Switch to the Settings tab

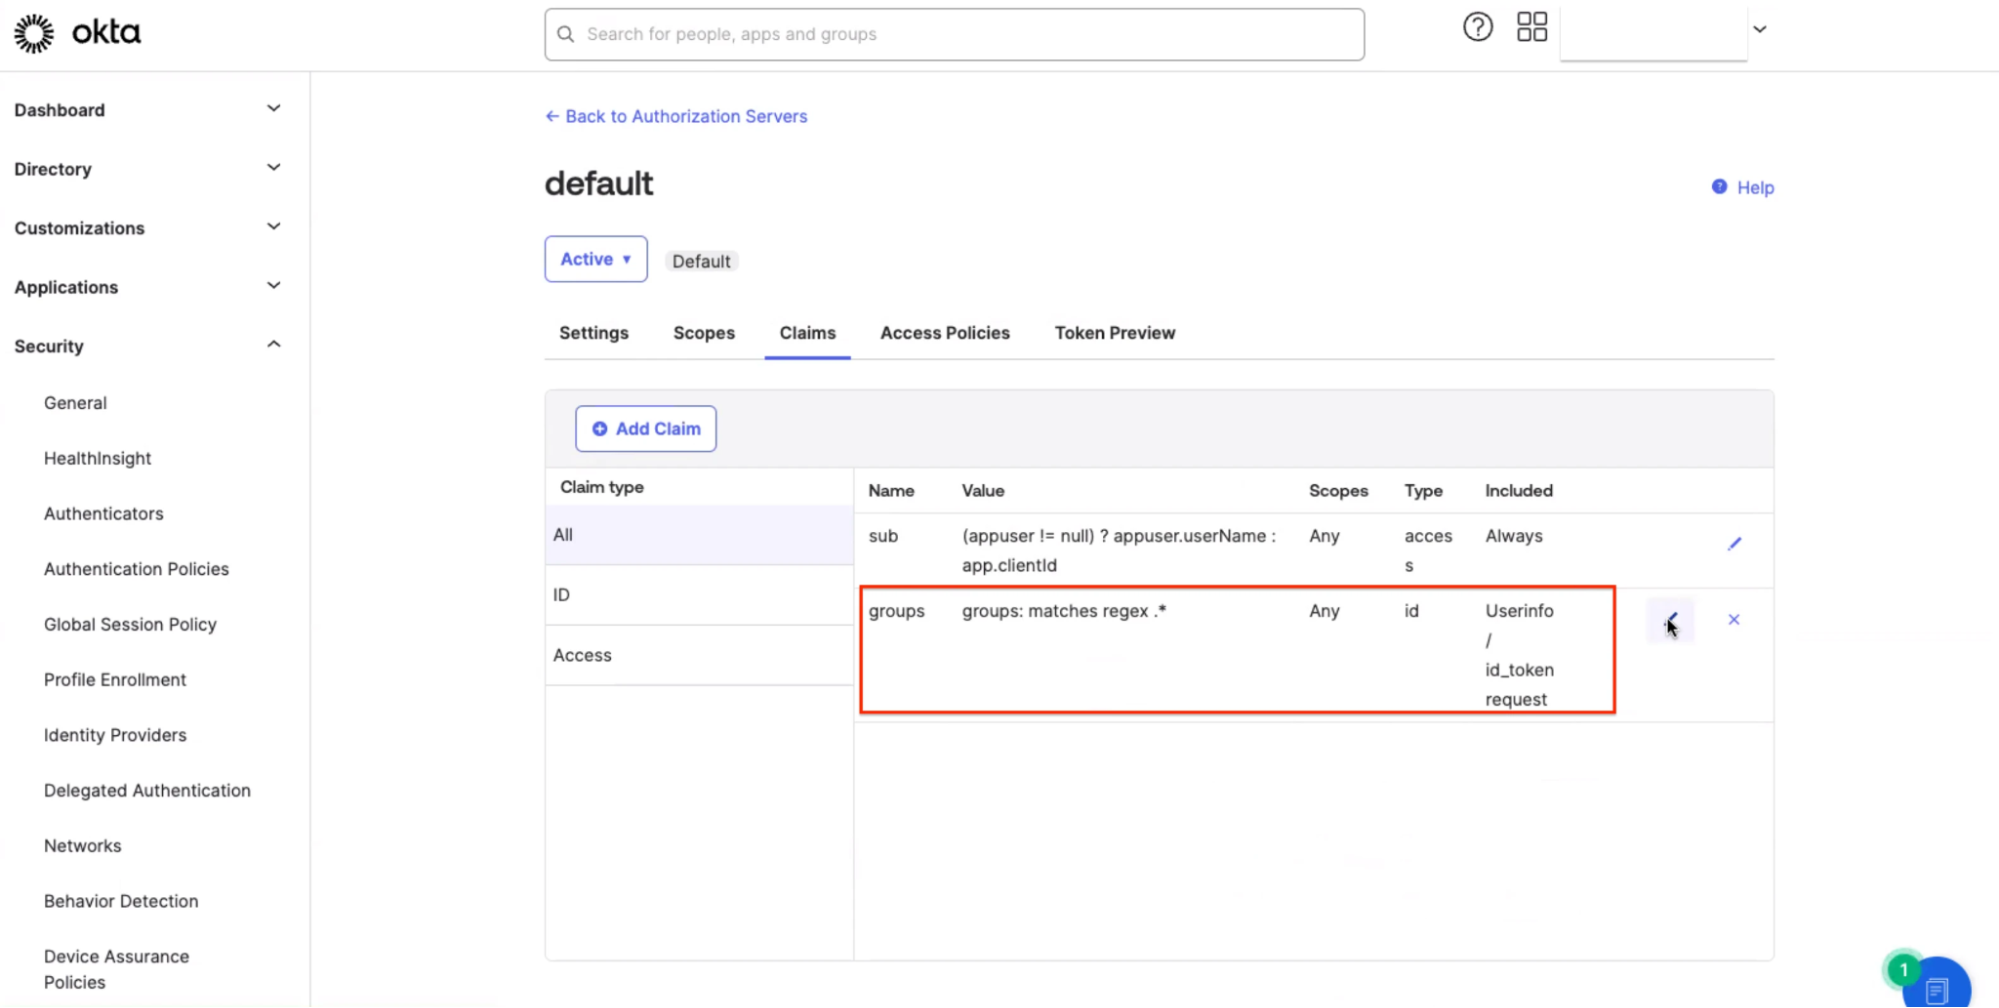[594, 333]
